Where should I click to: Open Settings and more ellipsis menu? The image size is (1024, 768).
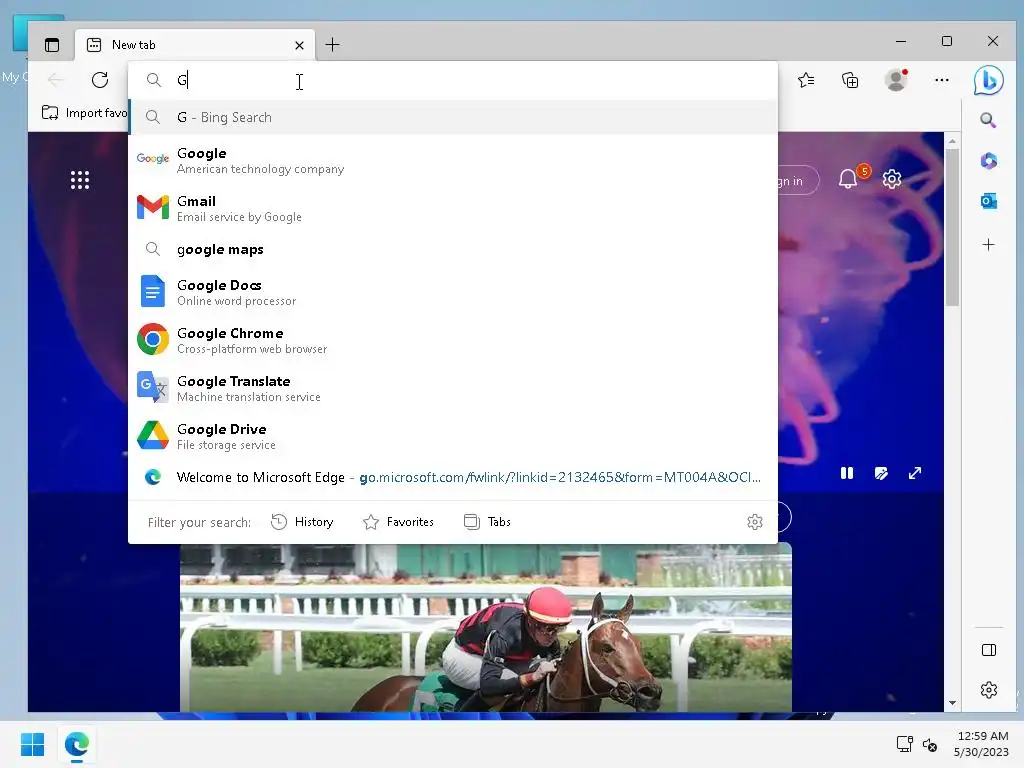(942, 80)
